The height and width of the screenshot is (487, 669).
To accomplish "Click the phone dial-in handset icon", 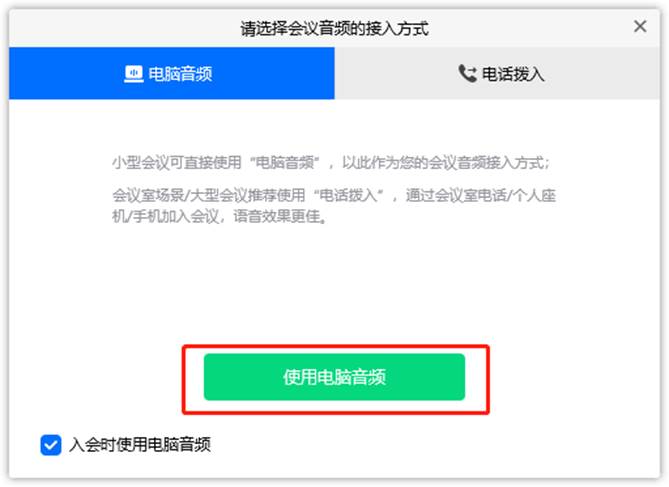I will pyautogui.click(x=467, y=73).
